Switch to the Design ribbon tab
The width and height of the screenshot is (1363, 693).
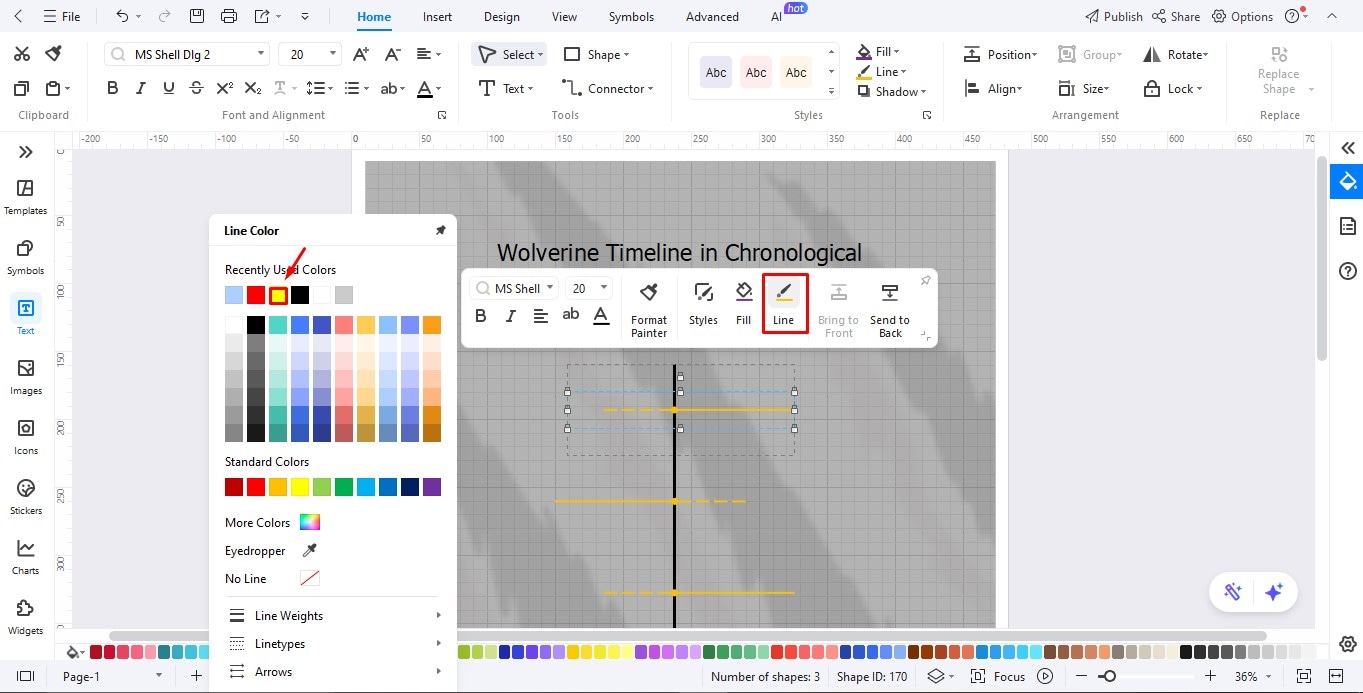click(x=501, y=16)
